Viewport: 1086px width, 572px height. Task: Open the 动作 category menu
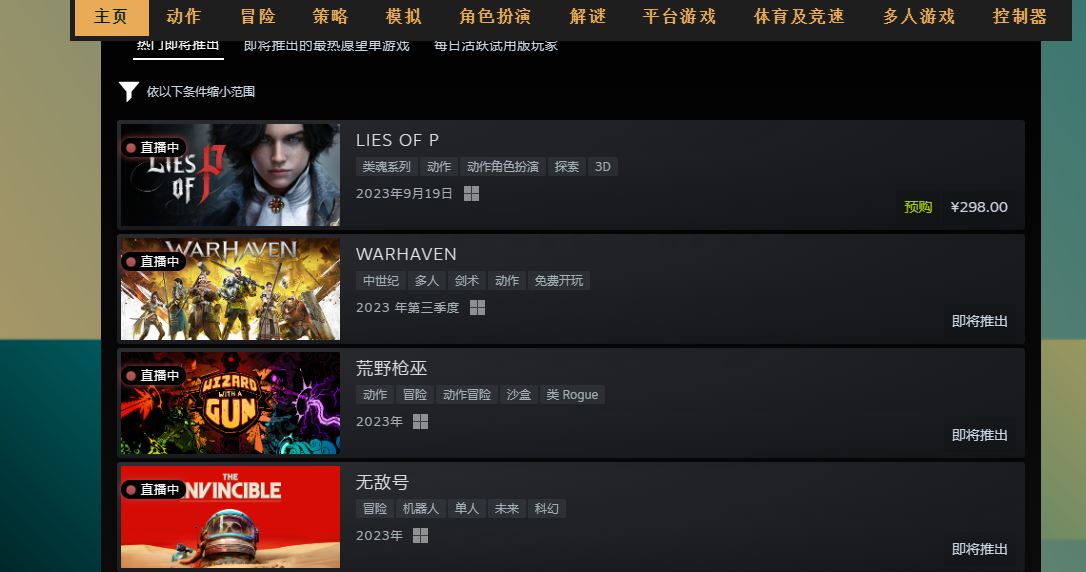coord(184,17)
